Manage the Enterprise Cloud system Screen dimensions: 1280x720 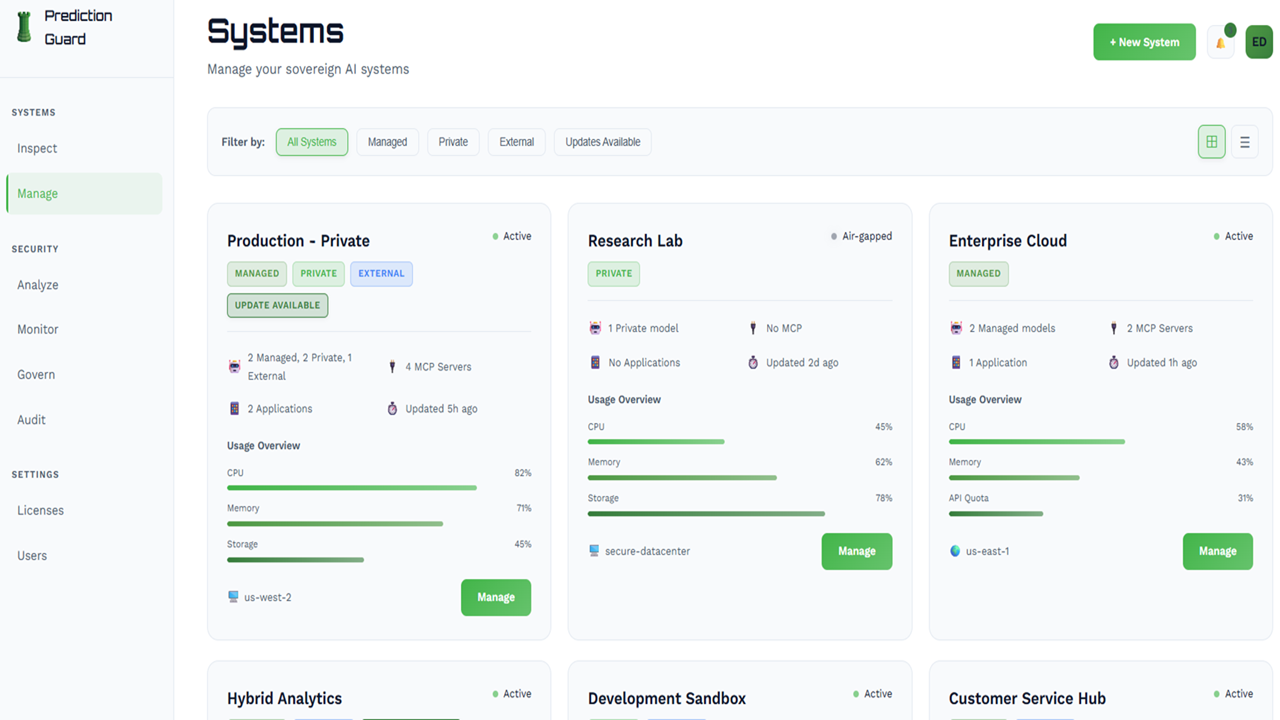1218,551
